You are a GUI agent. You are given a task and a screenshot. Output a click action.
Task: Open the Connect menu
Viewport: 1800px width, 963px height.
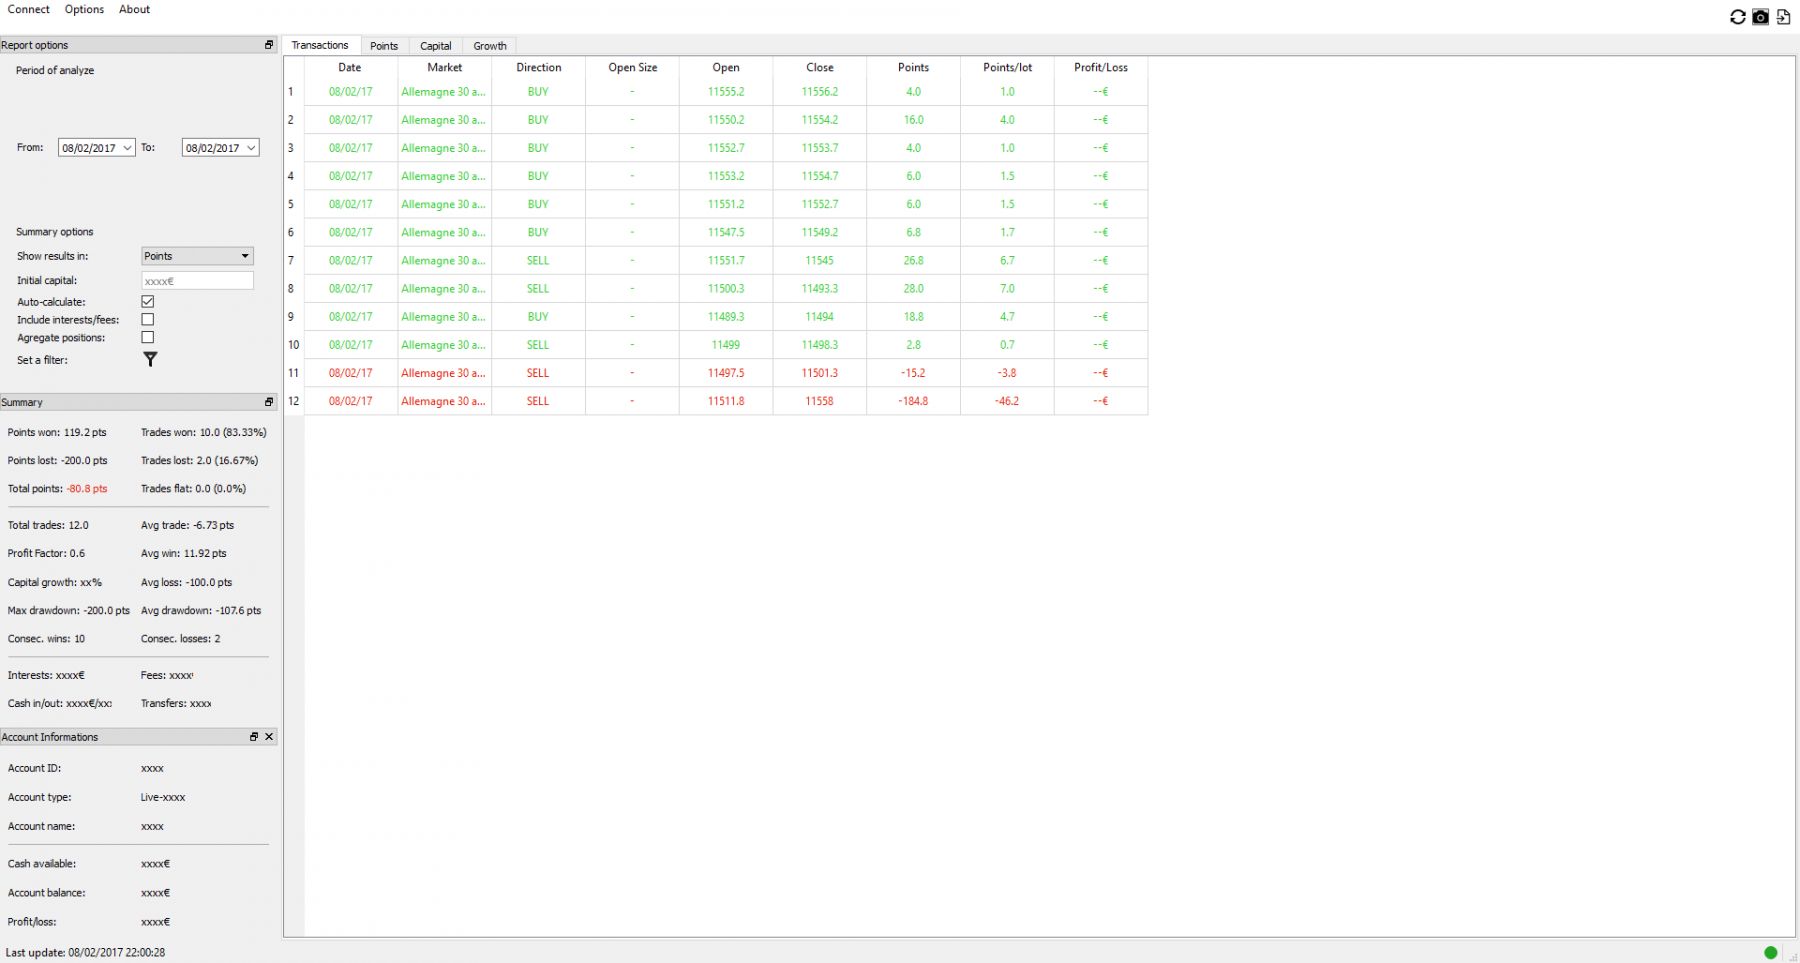pyautogui.click(x=29, y=9)
